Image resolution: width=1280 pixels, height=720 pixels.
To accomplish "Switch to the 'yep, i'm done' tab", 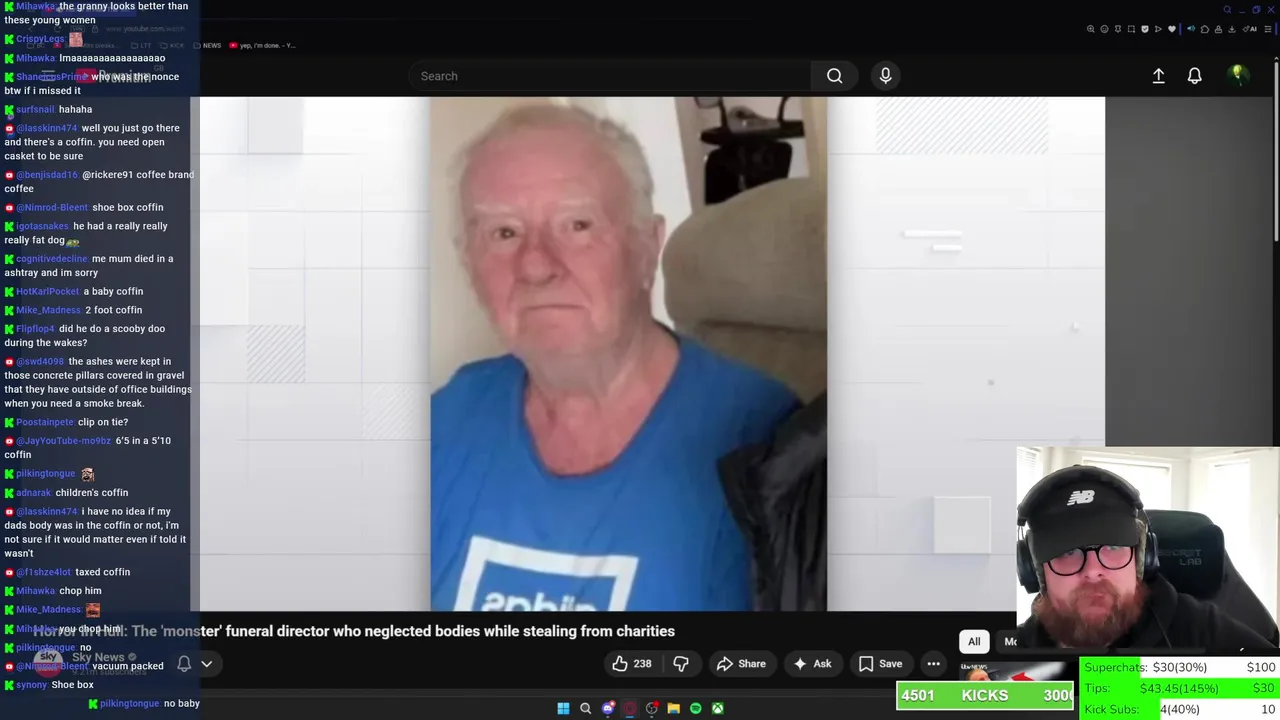I will click(262, 45).
